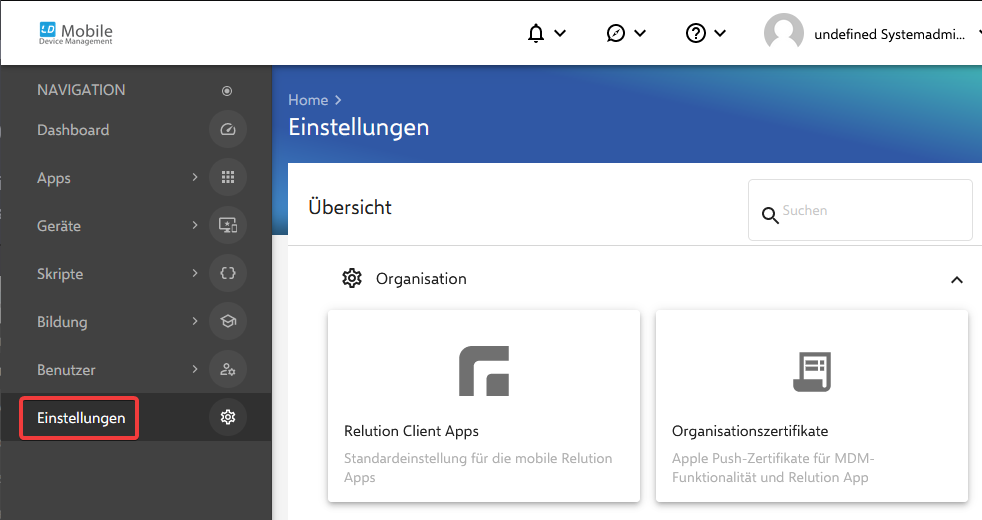
Task: Click the Apps grid icon
Action: pos(227,177)
